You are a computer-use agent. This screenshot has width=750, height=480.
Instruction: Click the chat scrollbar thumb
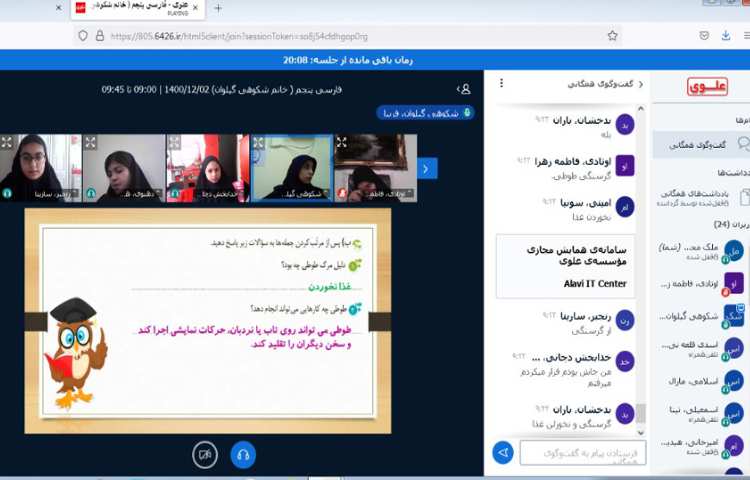coord(641,413)
